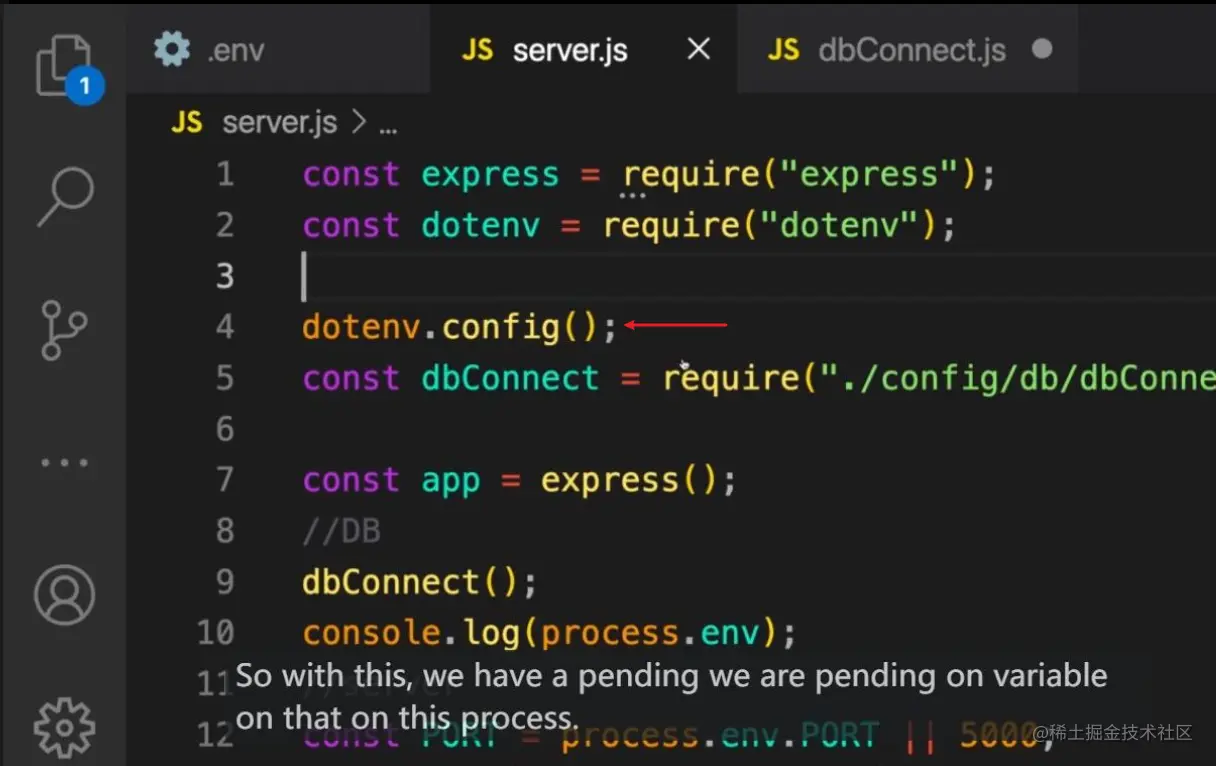Screen dimensions: 1216x766
Task: Click console.log(process.env) statement
Action: 549,634
